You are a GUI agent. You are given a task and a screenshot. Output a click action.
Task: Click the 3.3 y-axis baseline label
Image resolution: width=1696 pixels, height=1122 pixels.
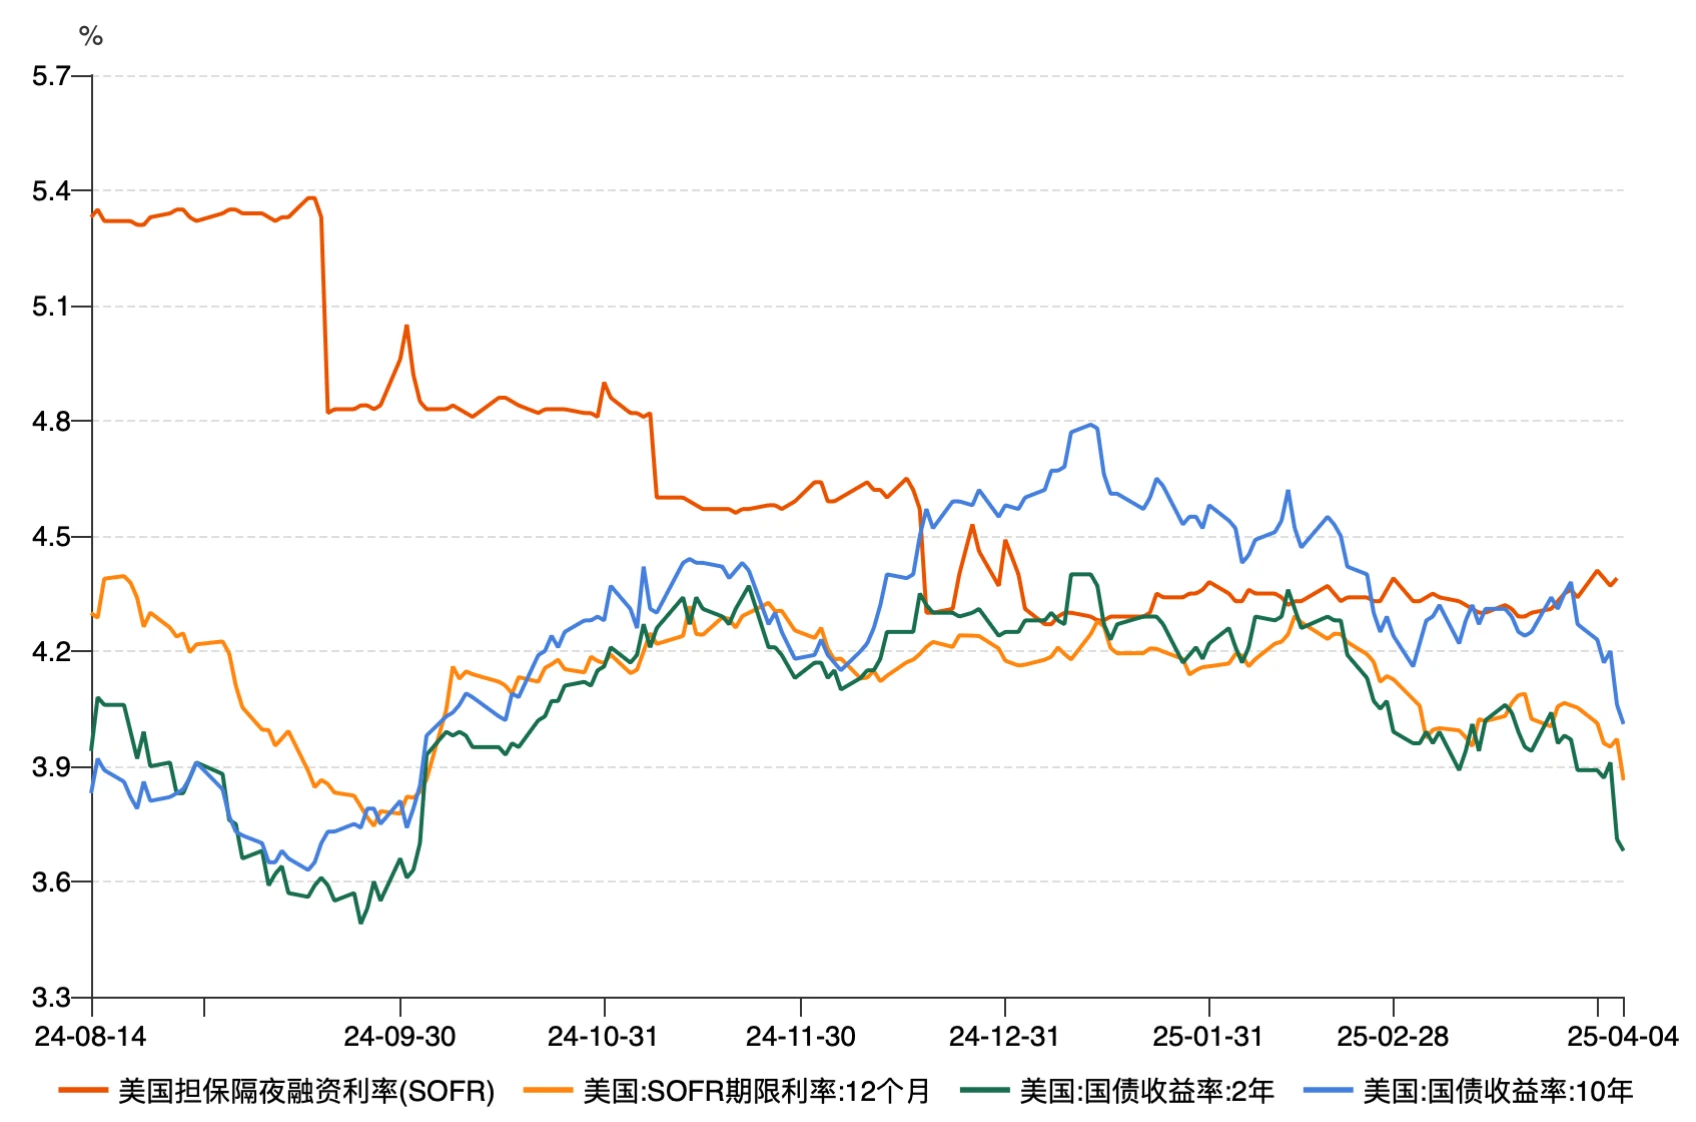click(x=50, y=997)
